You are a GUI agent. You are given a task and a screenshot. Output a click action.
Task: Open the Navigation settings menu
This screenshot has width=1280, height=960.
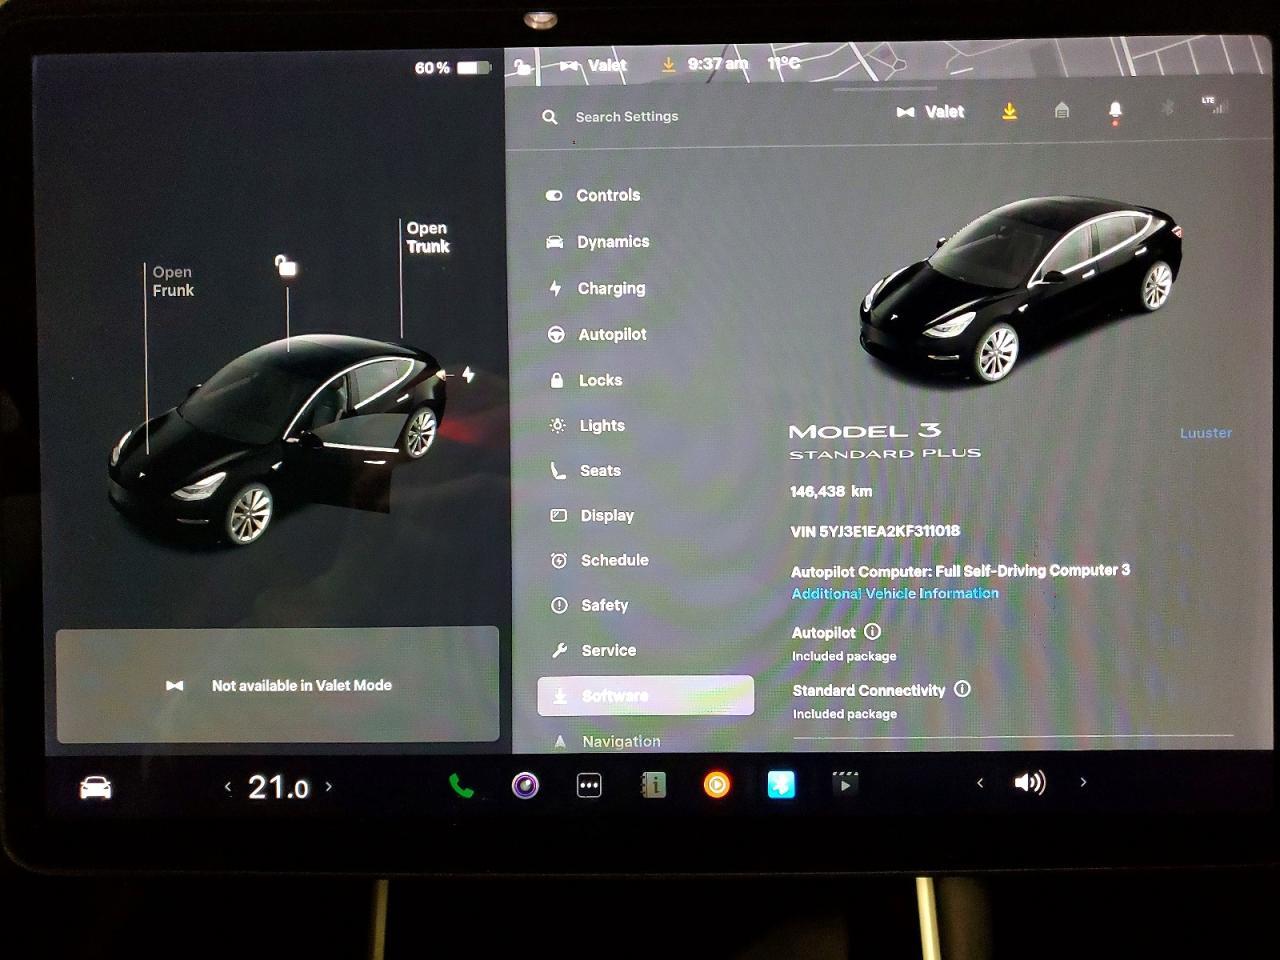tap(607, 741)
